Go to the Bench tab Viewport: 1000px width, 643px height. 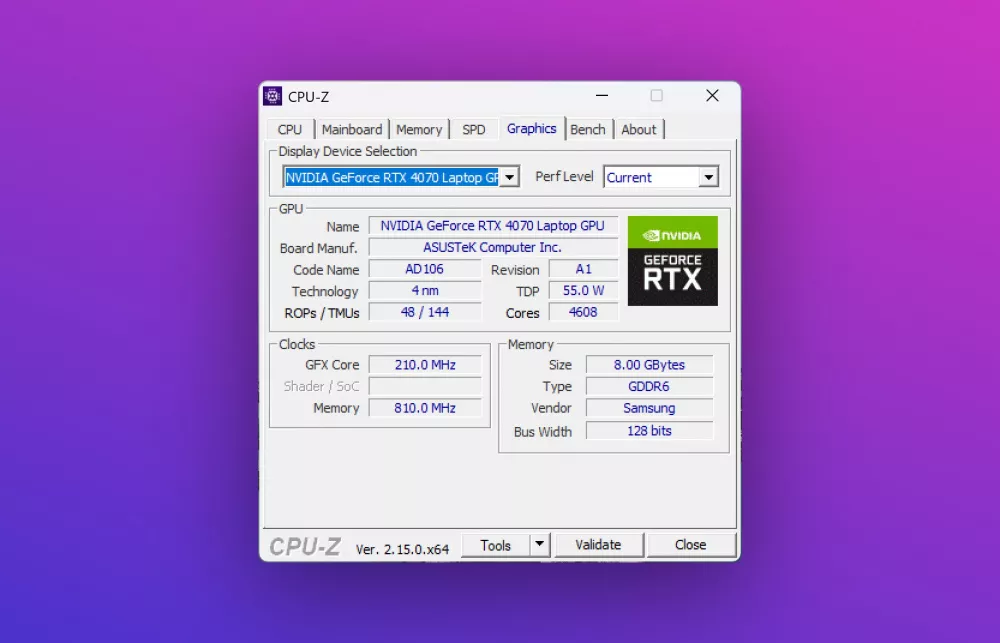click(587, 129)
